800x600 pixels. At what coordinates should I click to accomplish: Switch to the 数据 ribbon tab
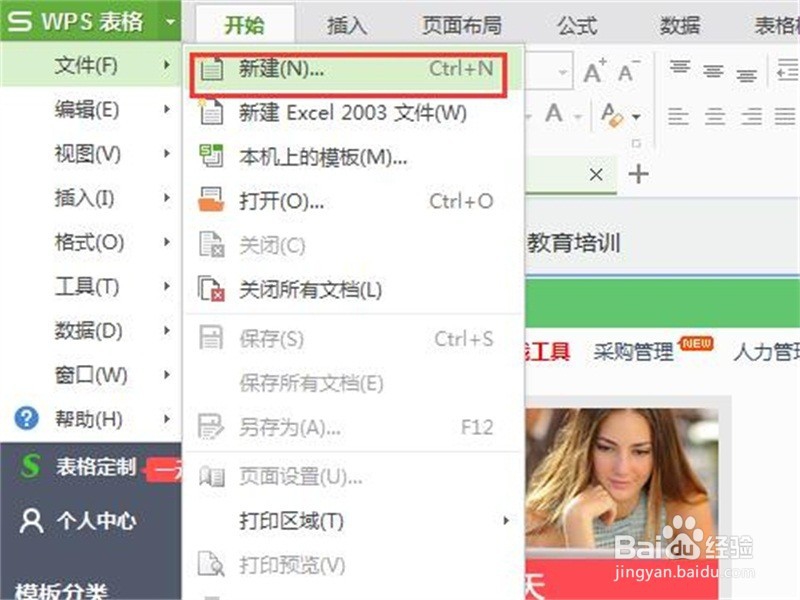click(680, 25)
